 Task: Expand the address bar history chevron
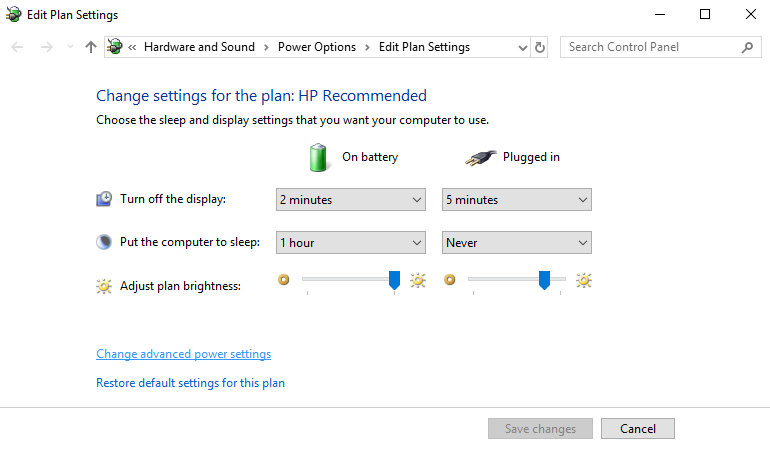click(522, 47)
